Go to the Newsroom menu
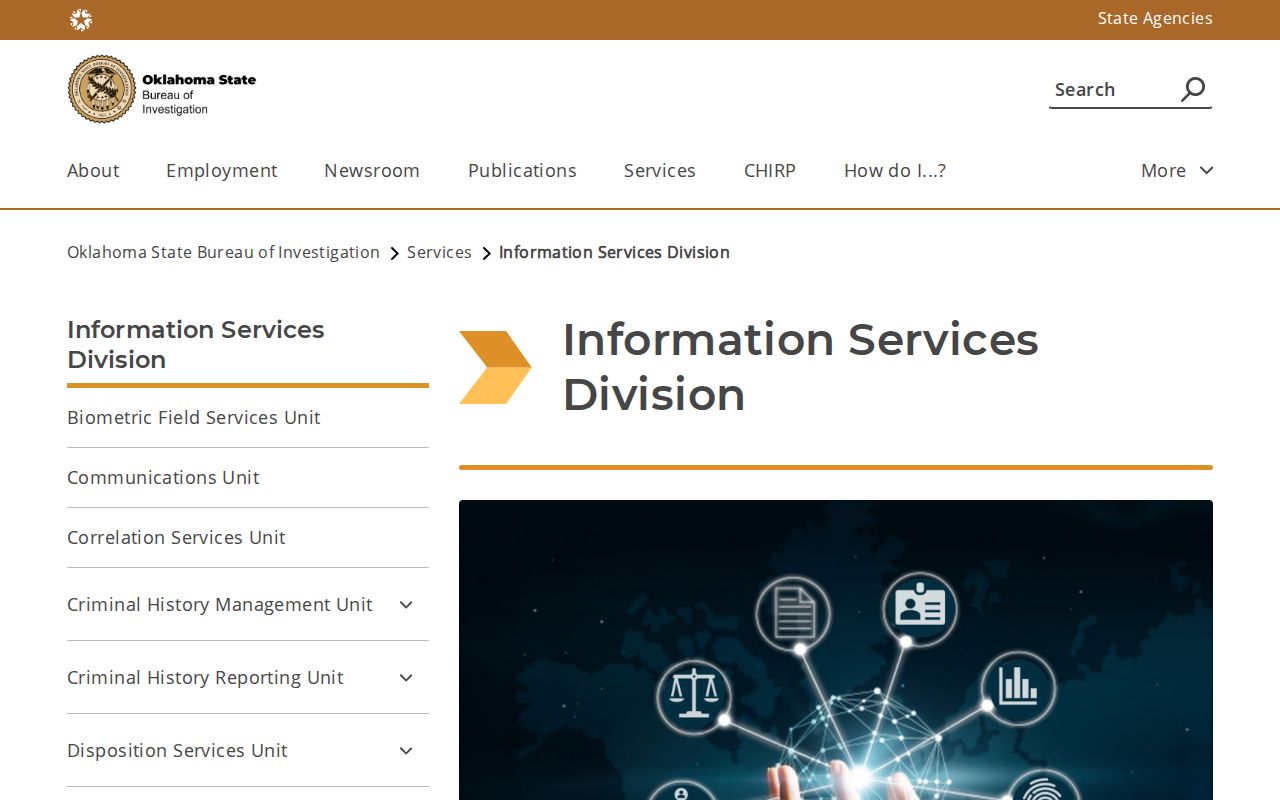The width and height of the screenshot is (1280, 800). [x=372, y=170]
